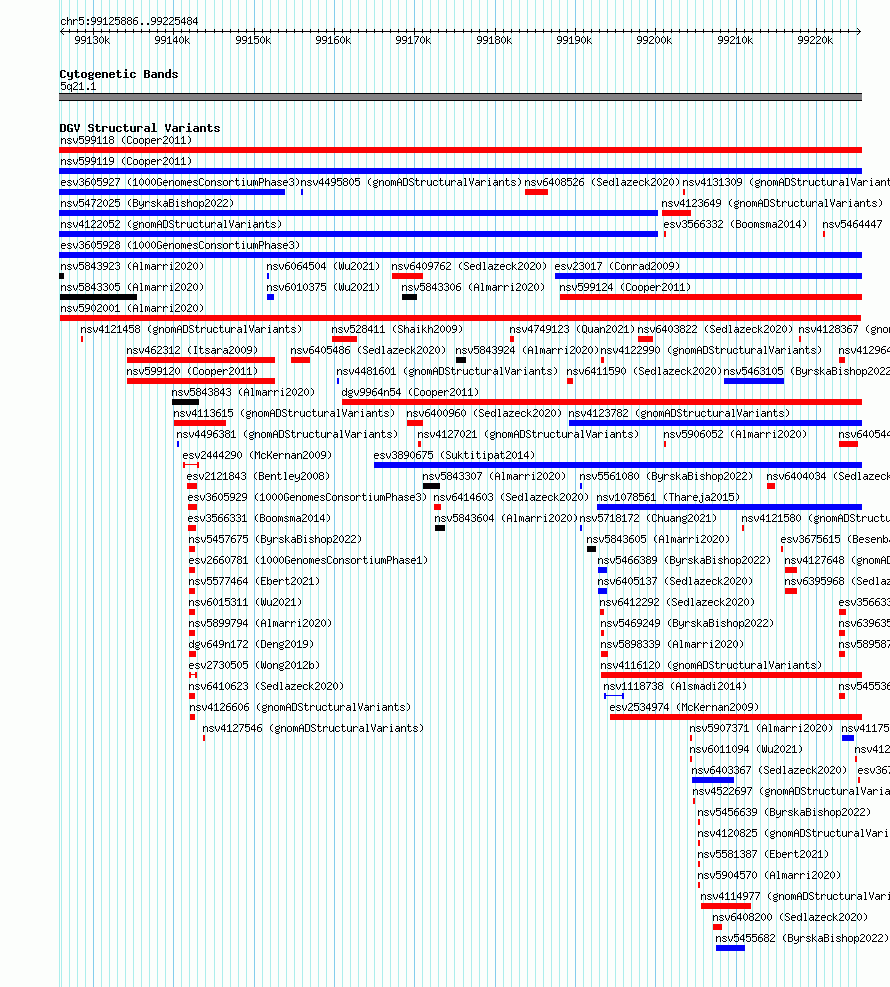Click nsv6403822 (Sedlazeck2020) label
The width and height of the screenshot is (890, 987).
(x=715, y=329)
